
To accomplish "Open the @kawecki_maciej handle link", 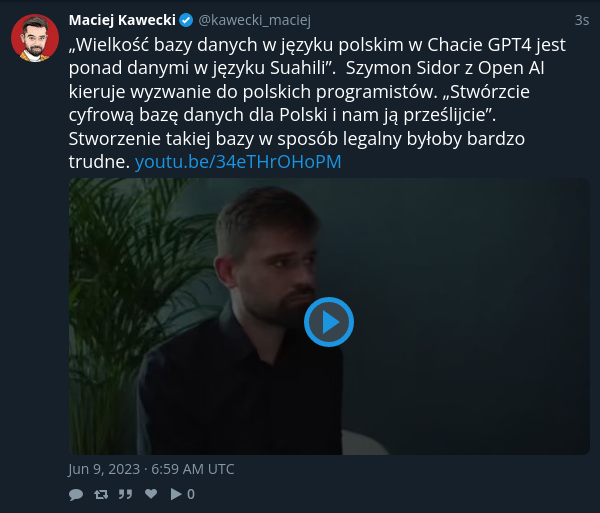I will pos(254,20).
